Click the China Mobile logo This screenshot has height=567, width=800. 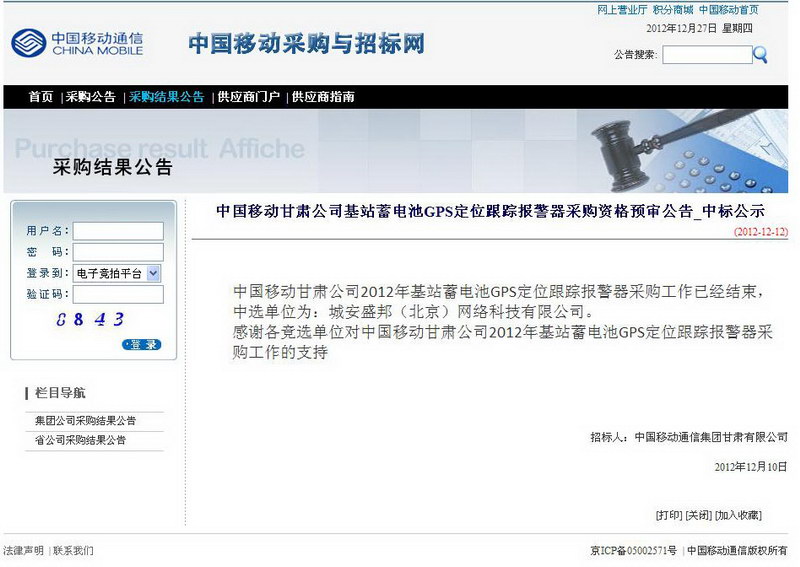coord(77,43)
